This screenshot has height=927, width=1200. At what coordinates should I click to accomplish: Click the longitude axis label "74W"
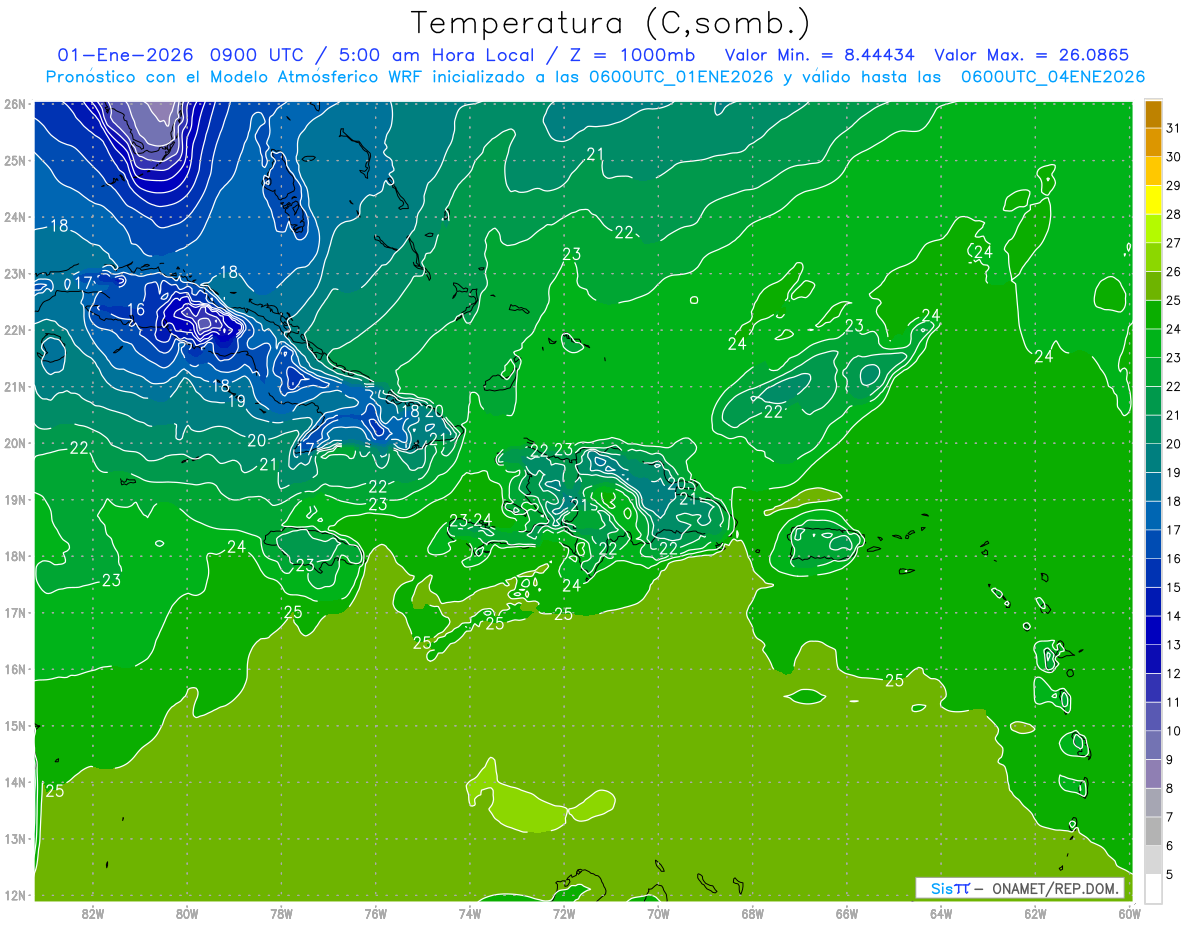(470, 913)
